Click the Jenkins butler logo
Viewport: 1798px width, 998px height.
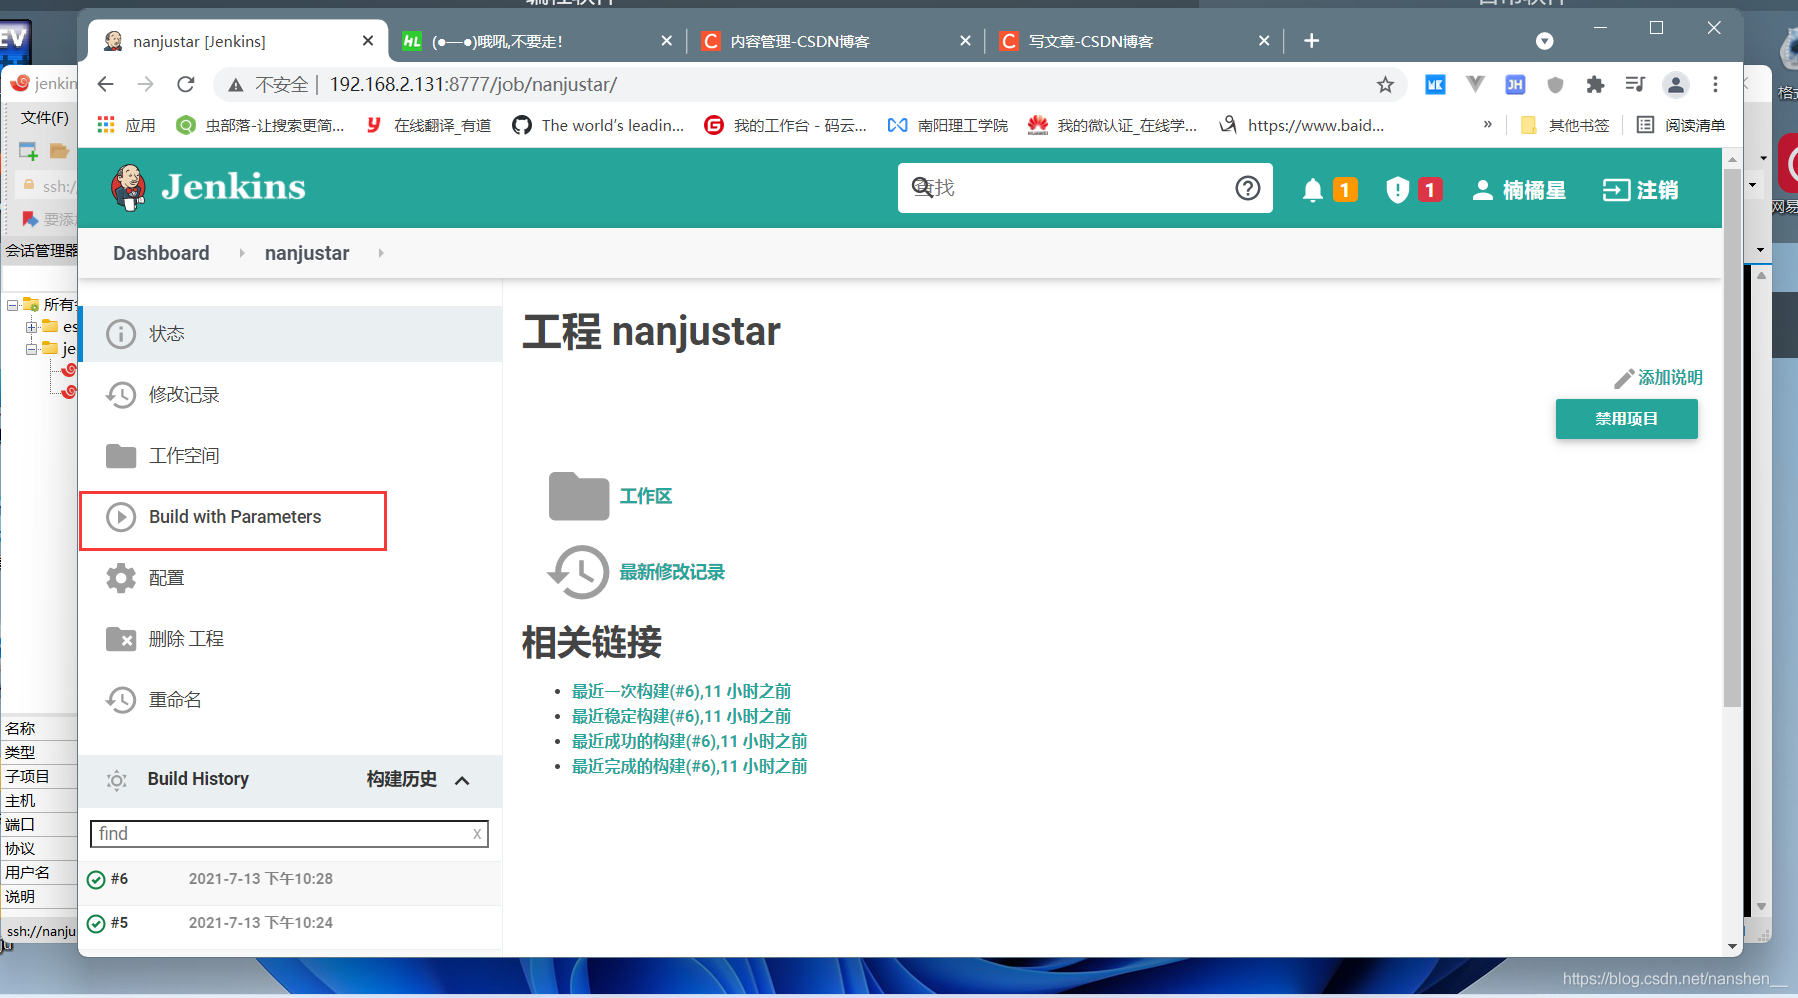tap(131, 187)
